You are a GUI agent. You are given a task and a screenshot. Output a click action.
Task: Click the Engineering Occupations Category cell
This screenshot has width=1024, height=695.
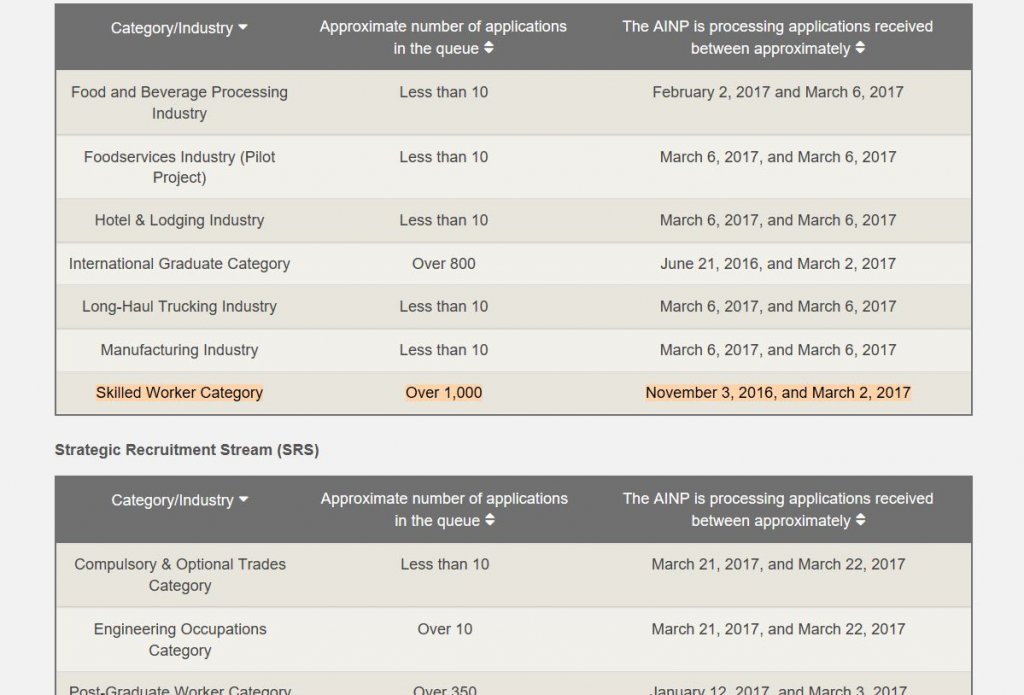coord(180,640)
